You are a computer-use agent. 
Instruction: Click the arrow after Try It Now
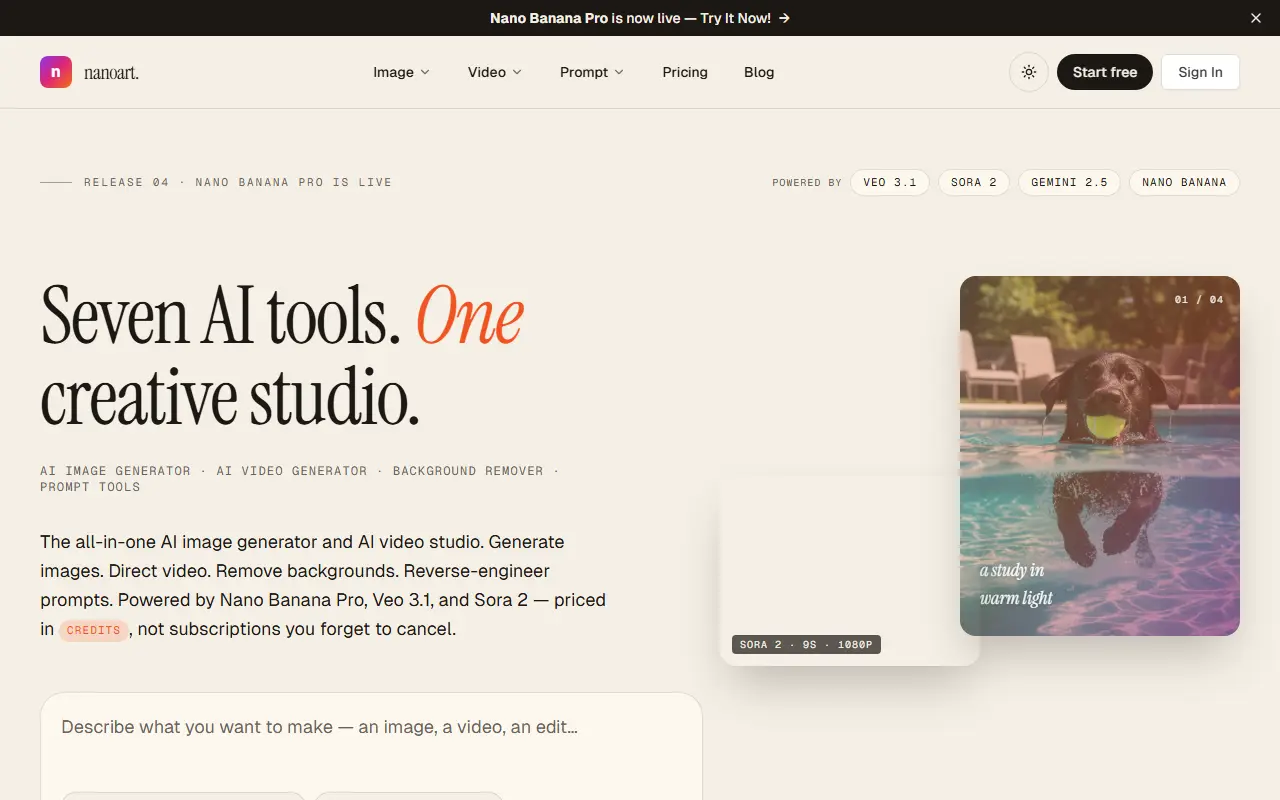(x=784, y=18)
